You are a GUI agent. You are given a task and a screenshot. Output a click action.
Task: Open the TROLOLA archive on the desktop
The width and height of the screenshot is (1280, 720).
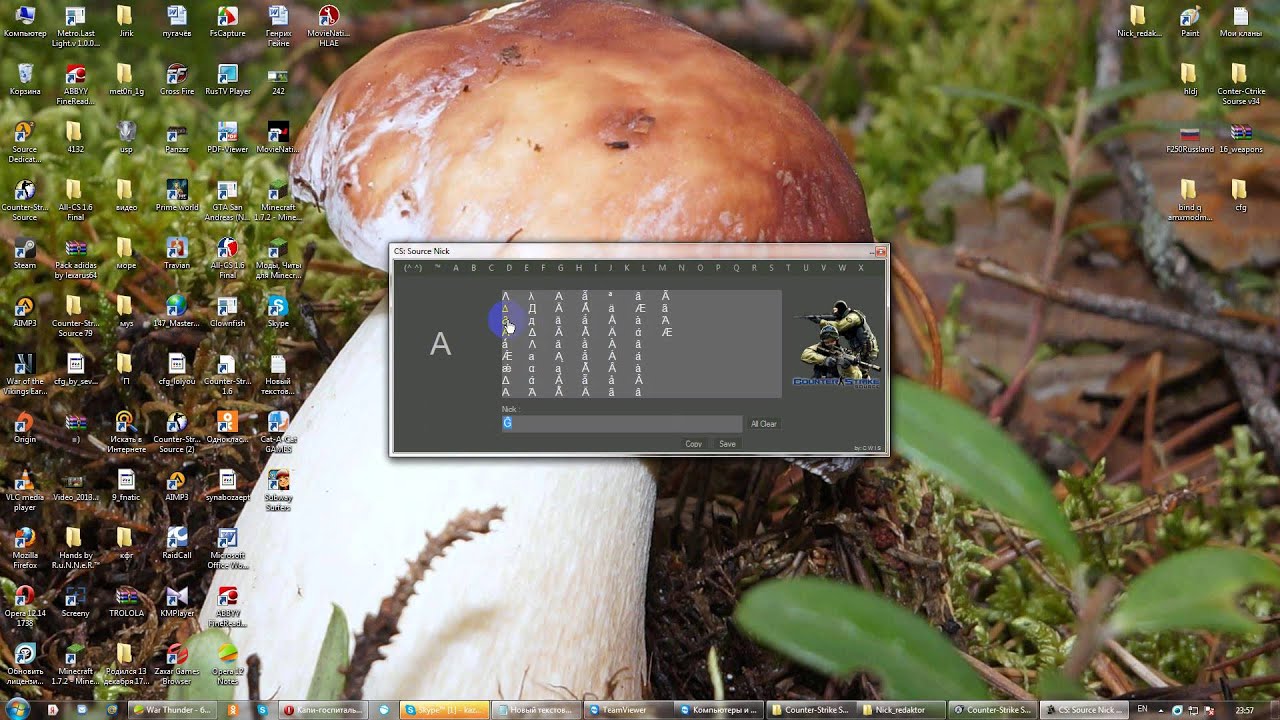(x=127, y=601)
